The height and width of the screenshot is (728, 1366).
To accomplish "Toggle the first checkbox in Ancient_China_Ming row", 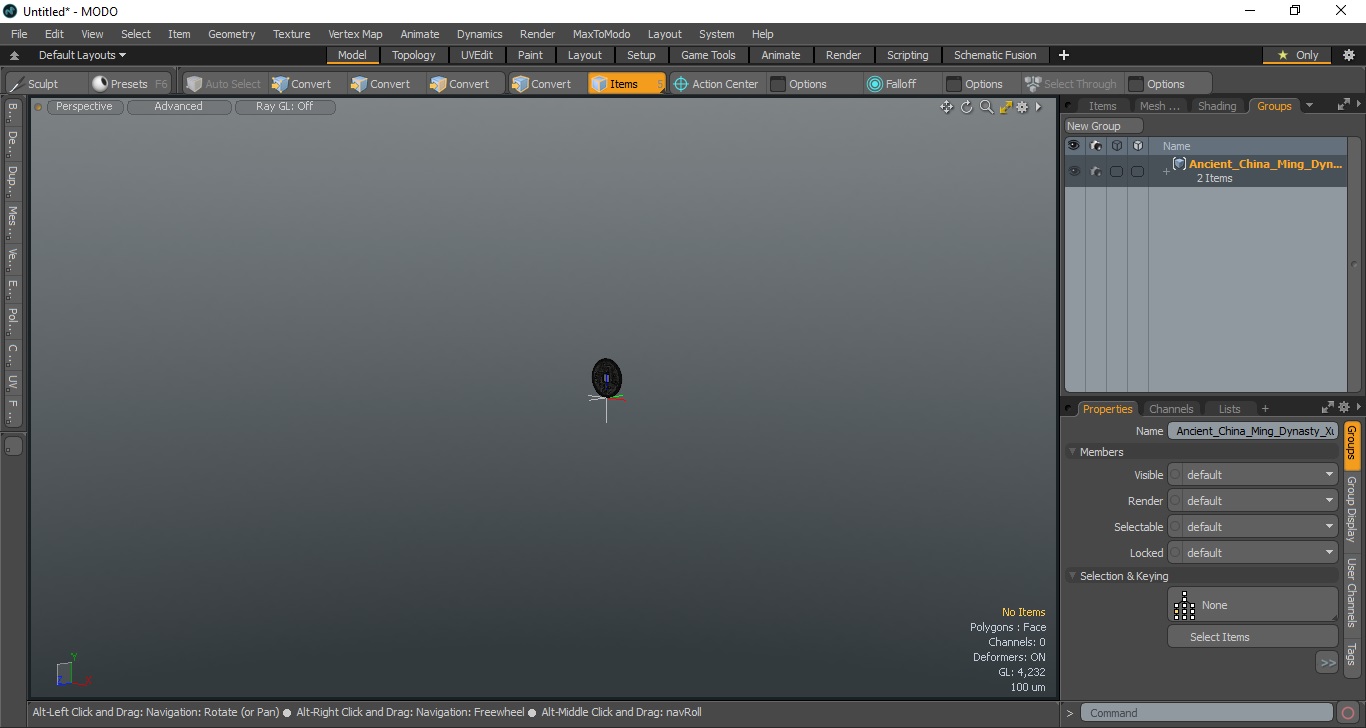I will click(1116, 172).
